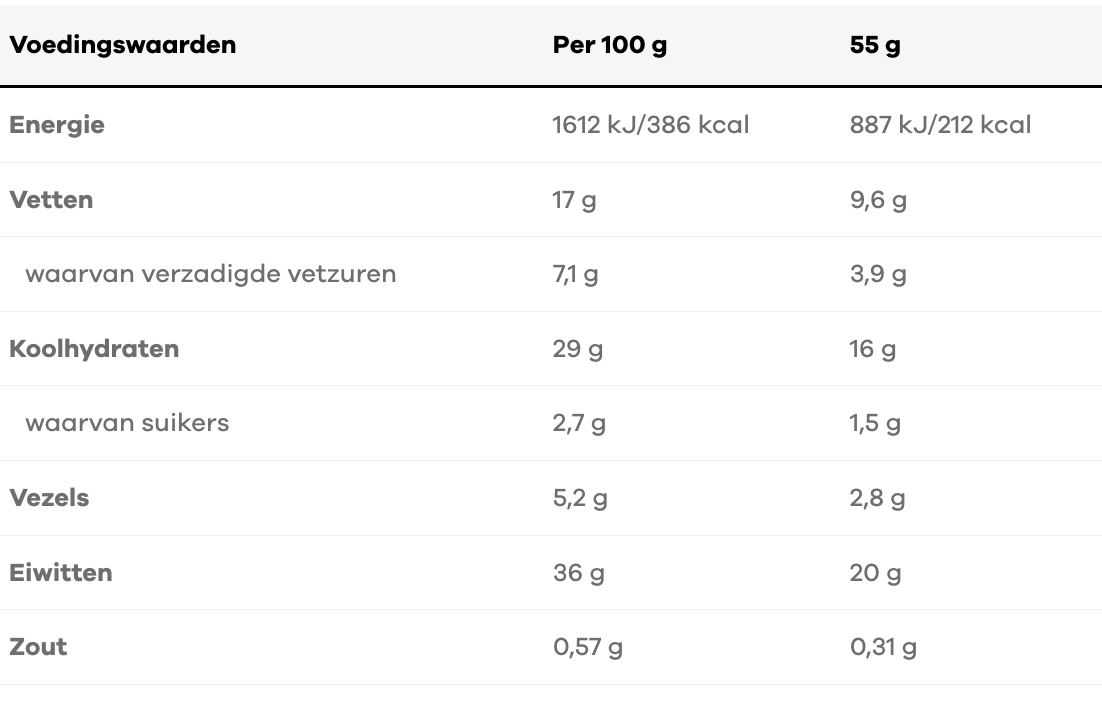This screenshot has width=1102, height=718.
Task: Click the 1,5 g sugars value
Action: pyautogui.click(x=875, y=423)
